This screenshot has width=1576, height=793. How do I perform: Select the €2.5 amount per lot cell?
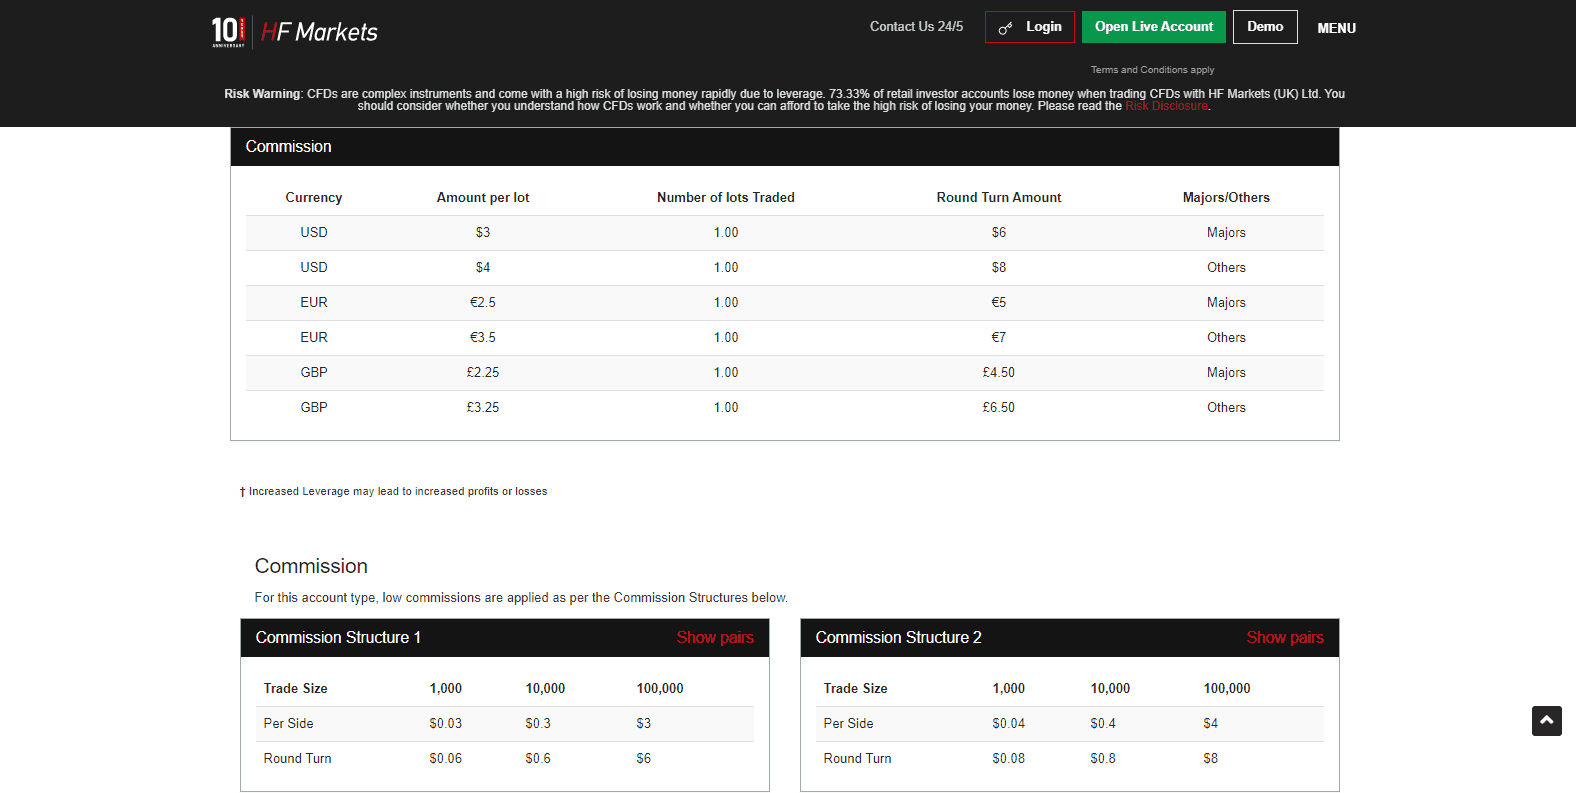483,303
